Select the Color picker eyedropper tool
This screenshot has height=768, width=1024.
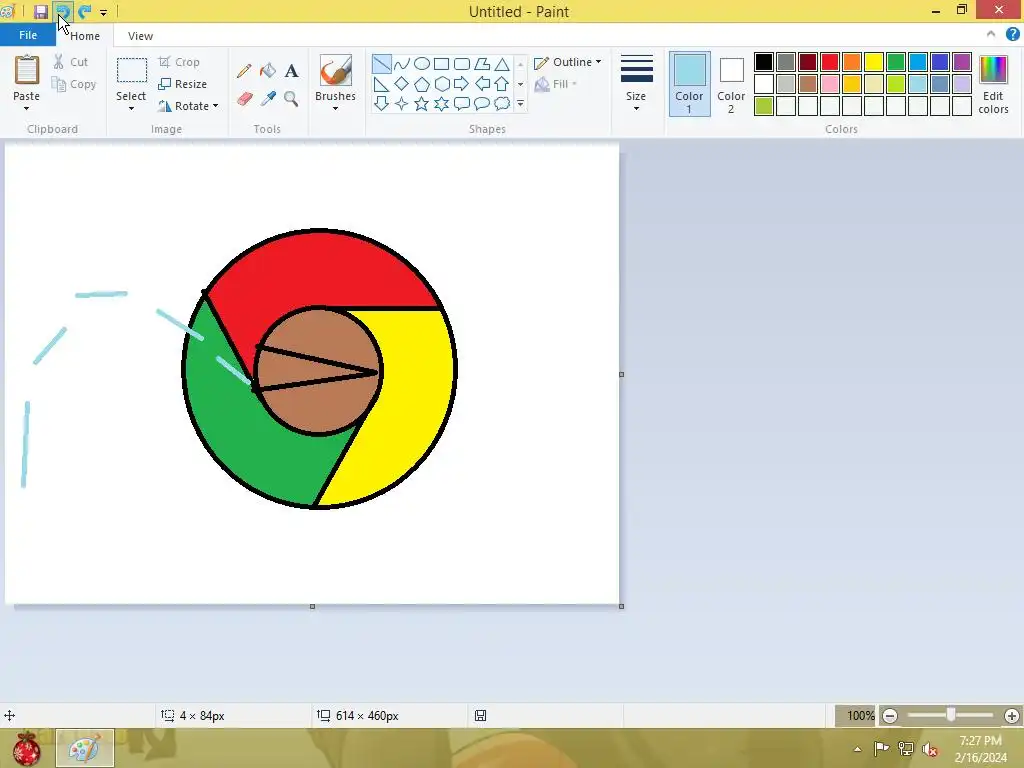[x=268, y=99]
